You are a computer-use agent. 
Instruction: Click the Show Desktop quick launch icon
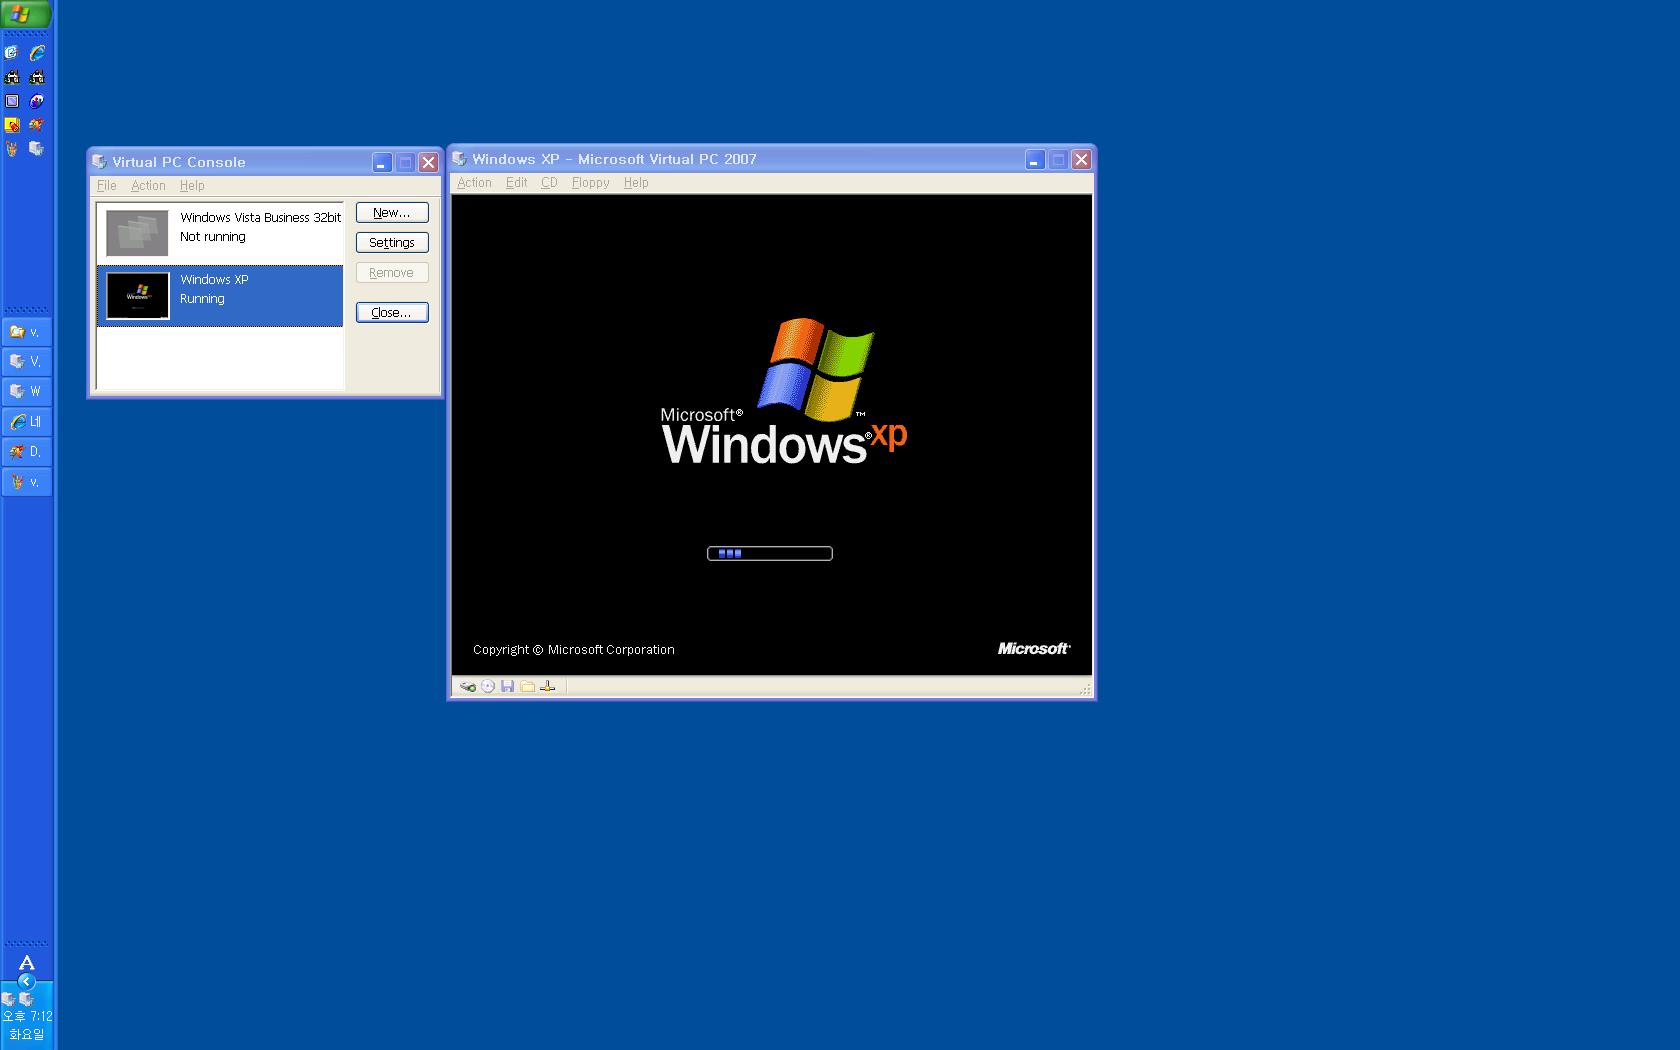[x=12, y=52]
